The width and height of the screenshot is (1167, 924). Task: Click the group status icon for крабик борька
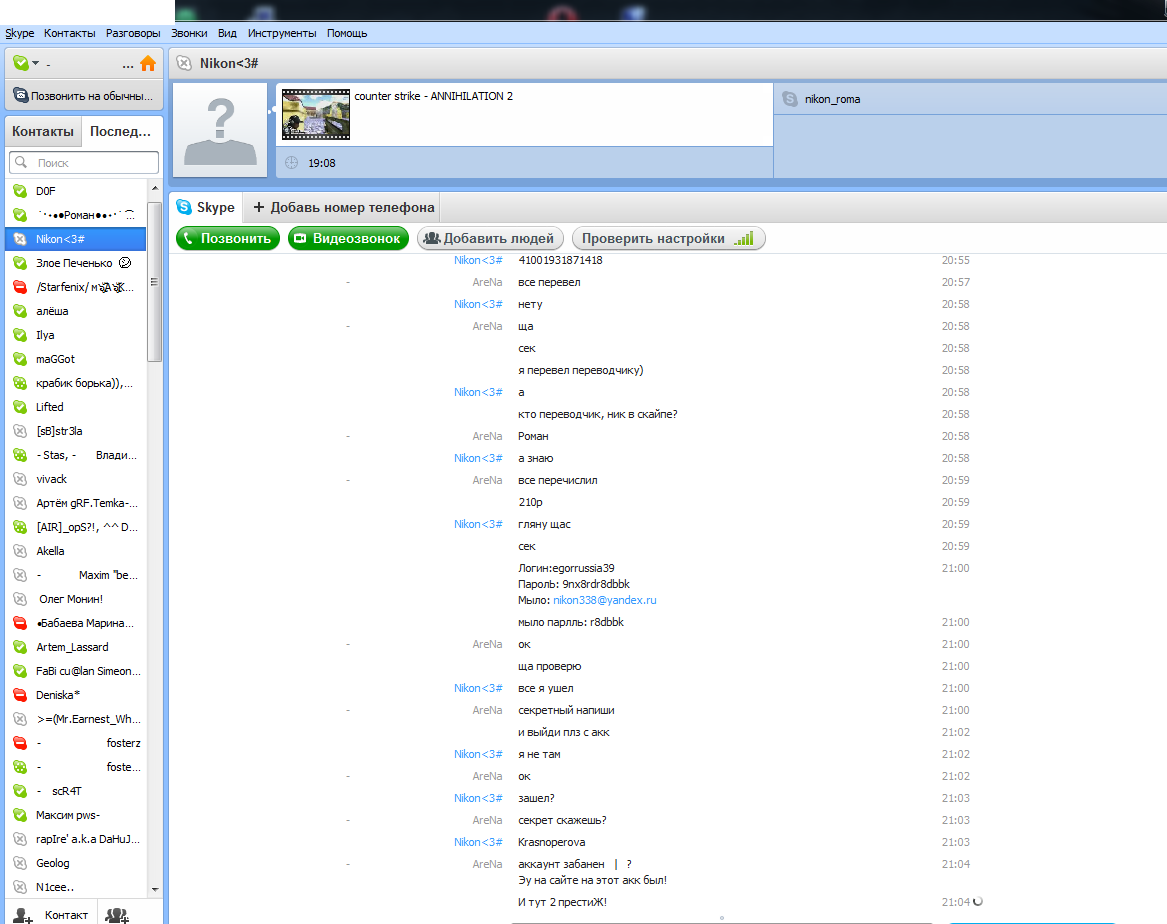pyautogui.click(x=20, y=383)
